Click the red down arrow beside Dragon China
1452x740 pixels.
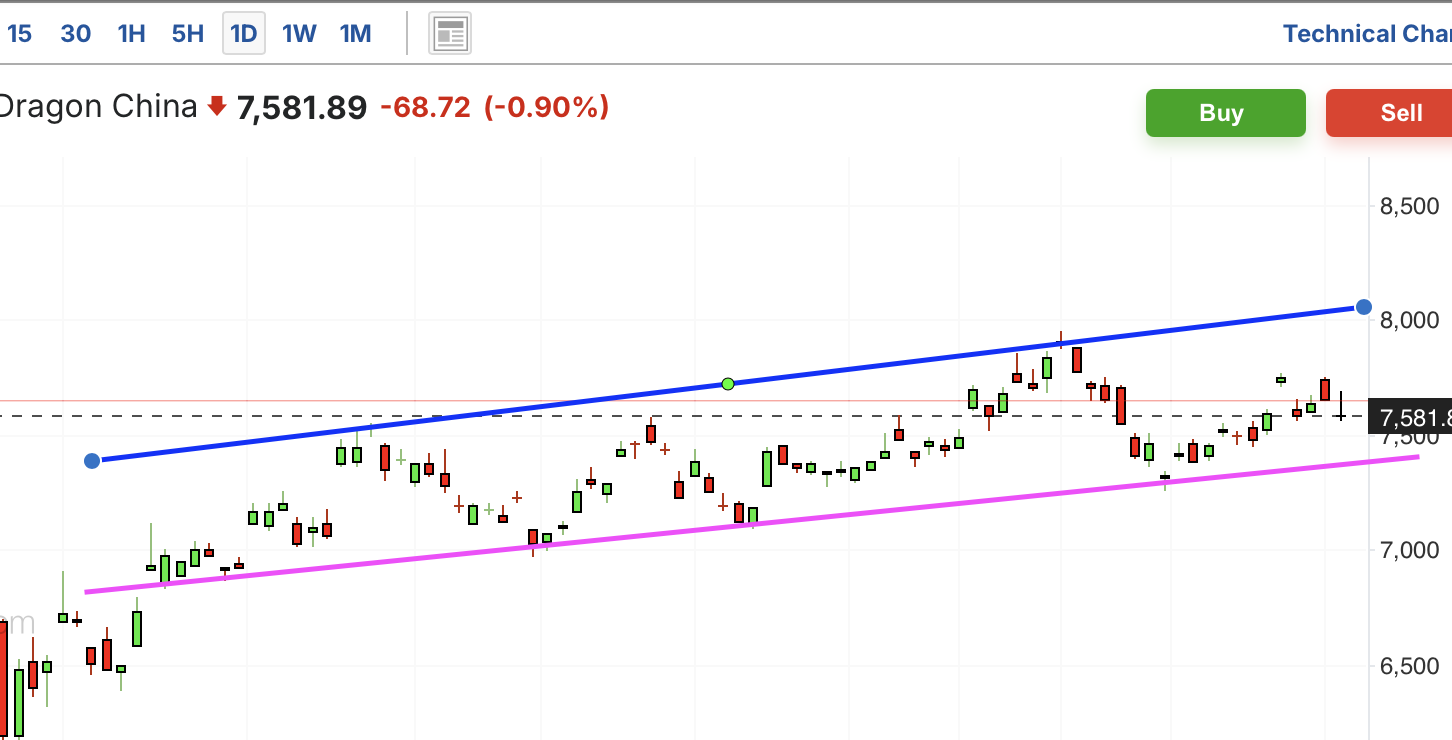[217, 106]
